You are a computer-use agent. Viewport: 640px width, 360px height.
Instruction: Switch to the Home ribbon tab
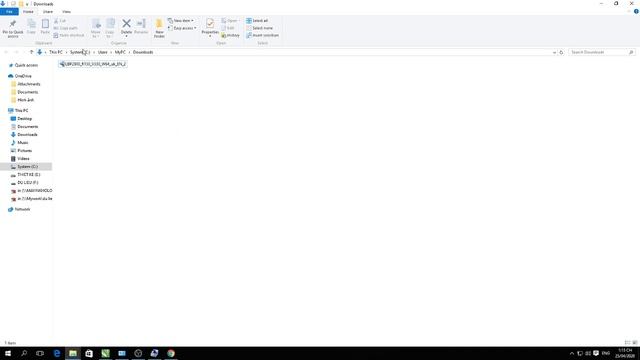pyautogui.click(x=28, y=12)
